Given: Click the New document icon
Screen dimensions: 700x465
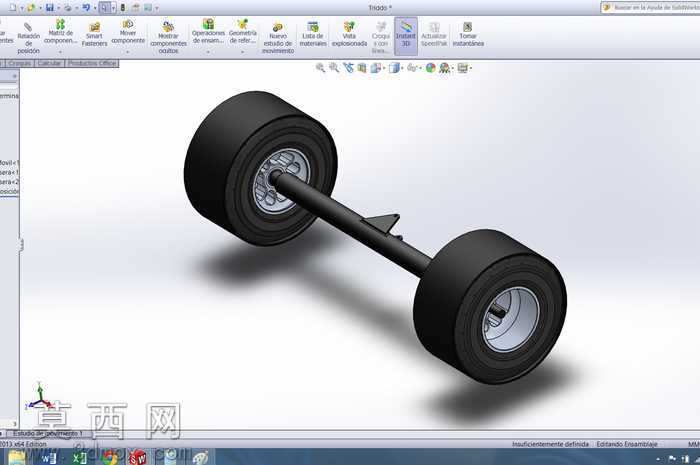Looking at the screenshot, I should coord(12,8).
